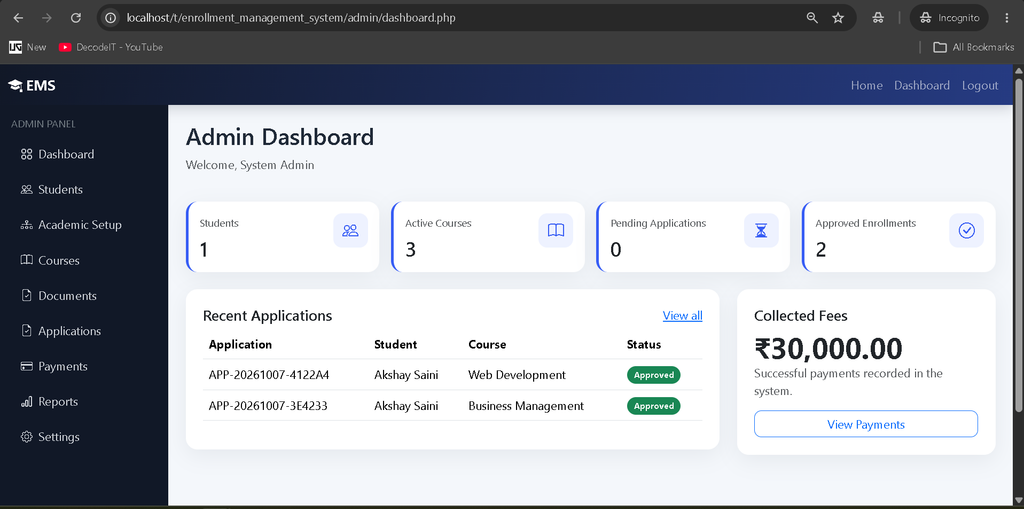Click the Dashboard grid icon in sidebar
1024x509 pixels.
click(x=26, y=154)
